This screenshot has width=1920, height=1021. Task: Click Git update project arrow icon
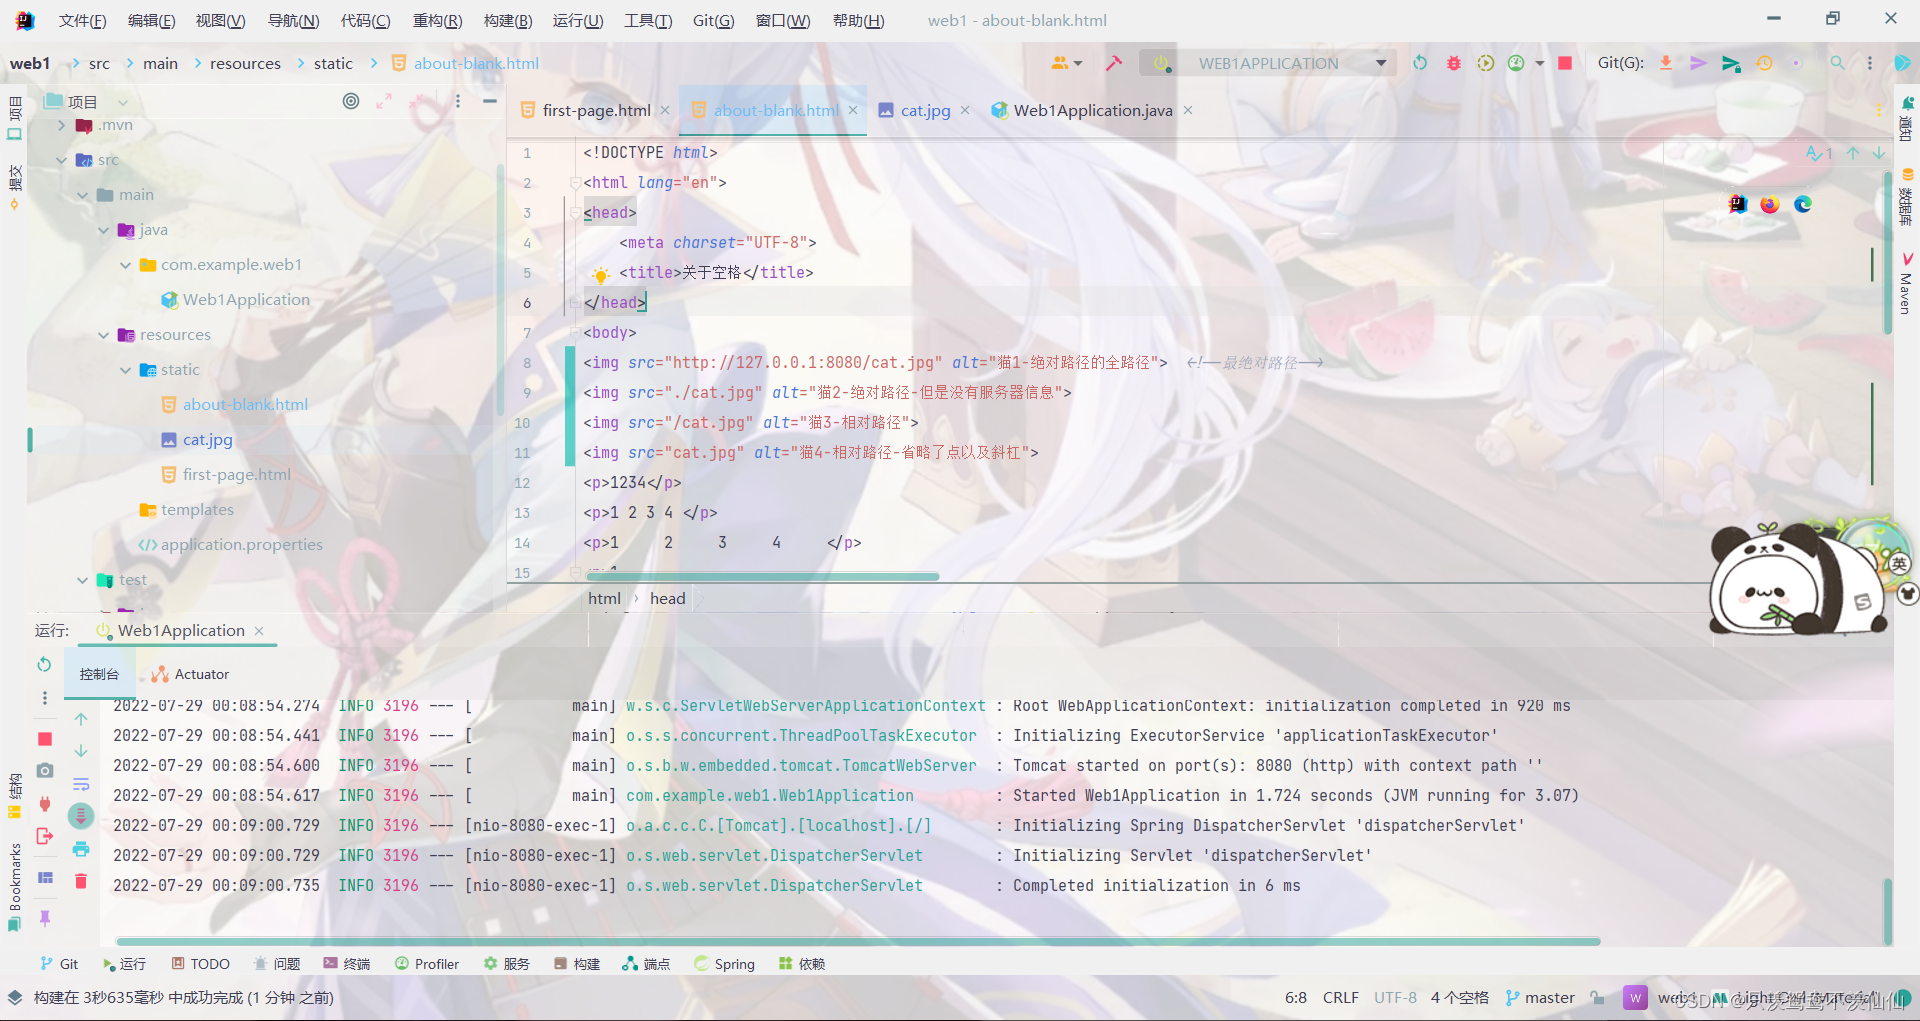click(1666, 63)
